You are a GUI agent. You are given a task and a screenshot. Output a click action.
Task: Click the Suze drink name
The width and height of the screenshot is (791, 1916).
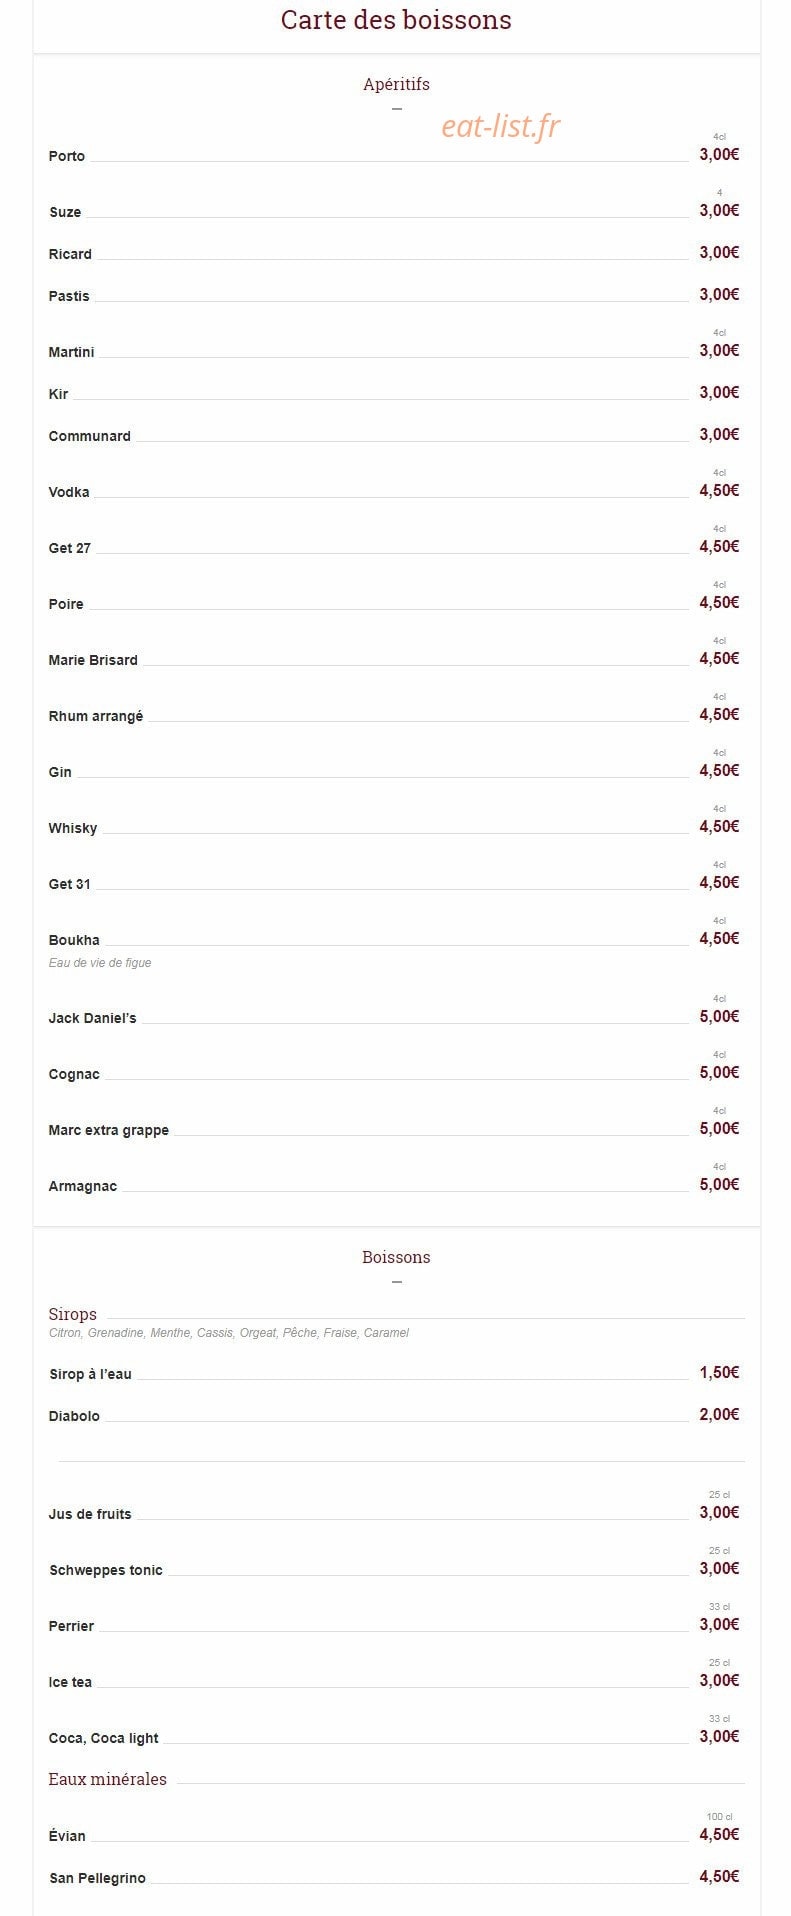coord(65,212)
